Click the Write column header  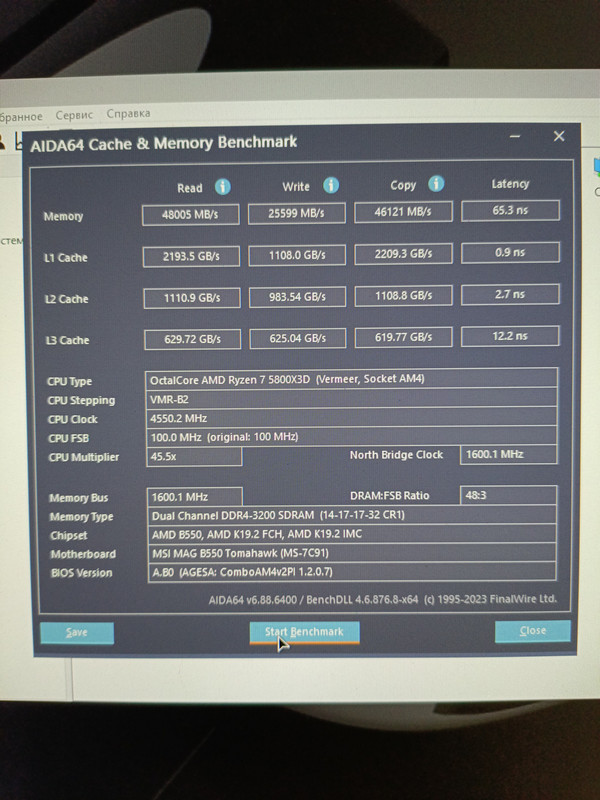[x=296, y=187]
